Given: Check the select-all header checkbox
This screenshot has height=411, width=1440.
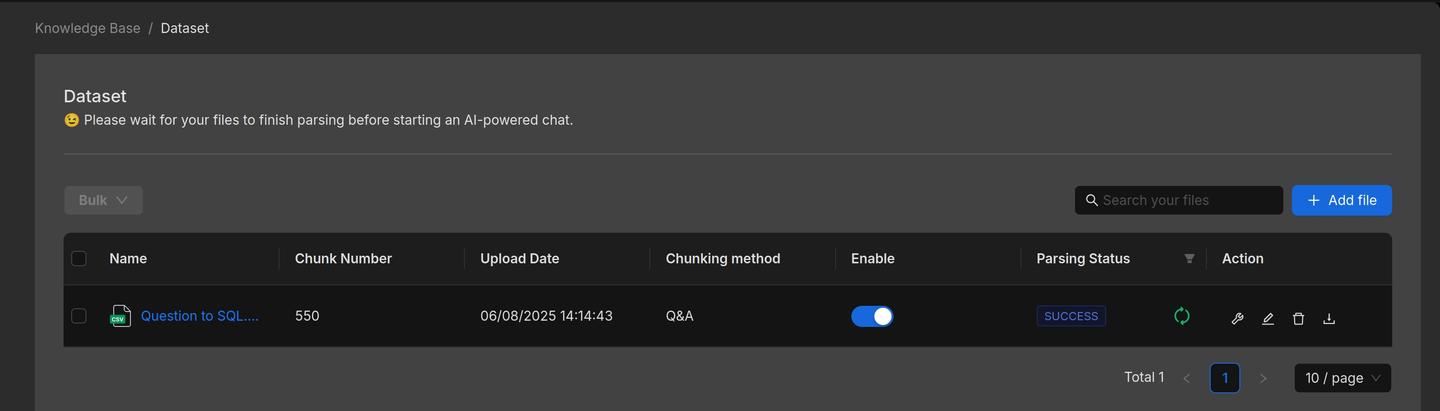Looking at the screenshot, I should [x=79, y=258].
